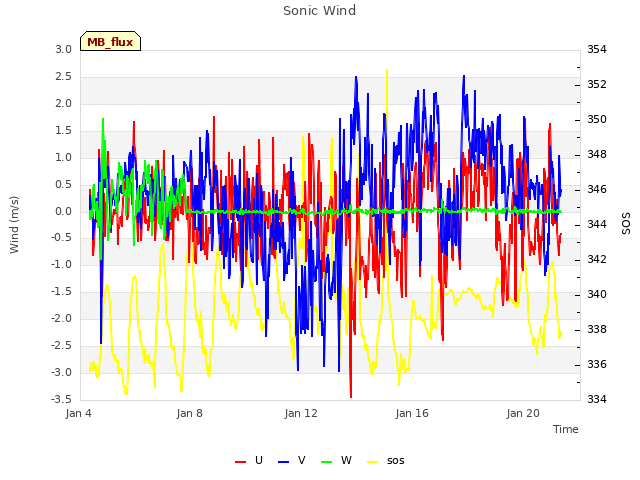640x480 pixels.
Task: Click the Jan 20 x-axis tick label
Action: (x=523, y=413)
